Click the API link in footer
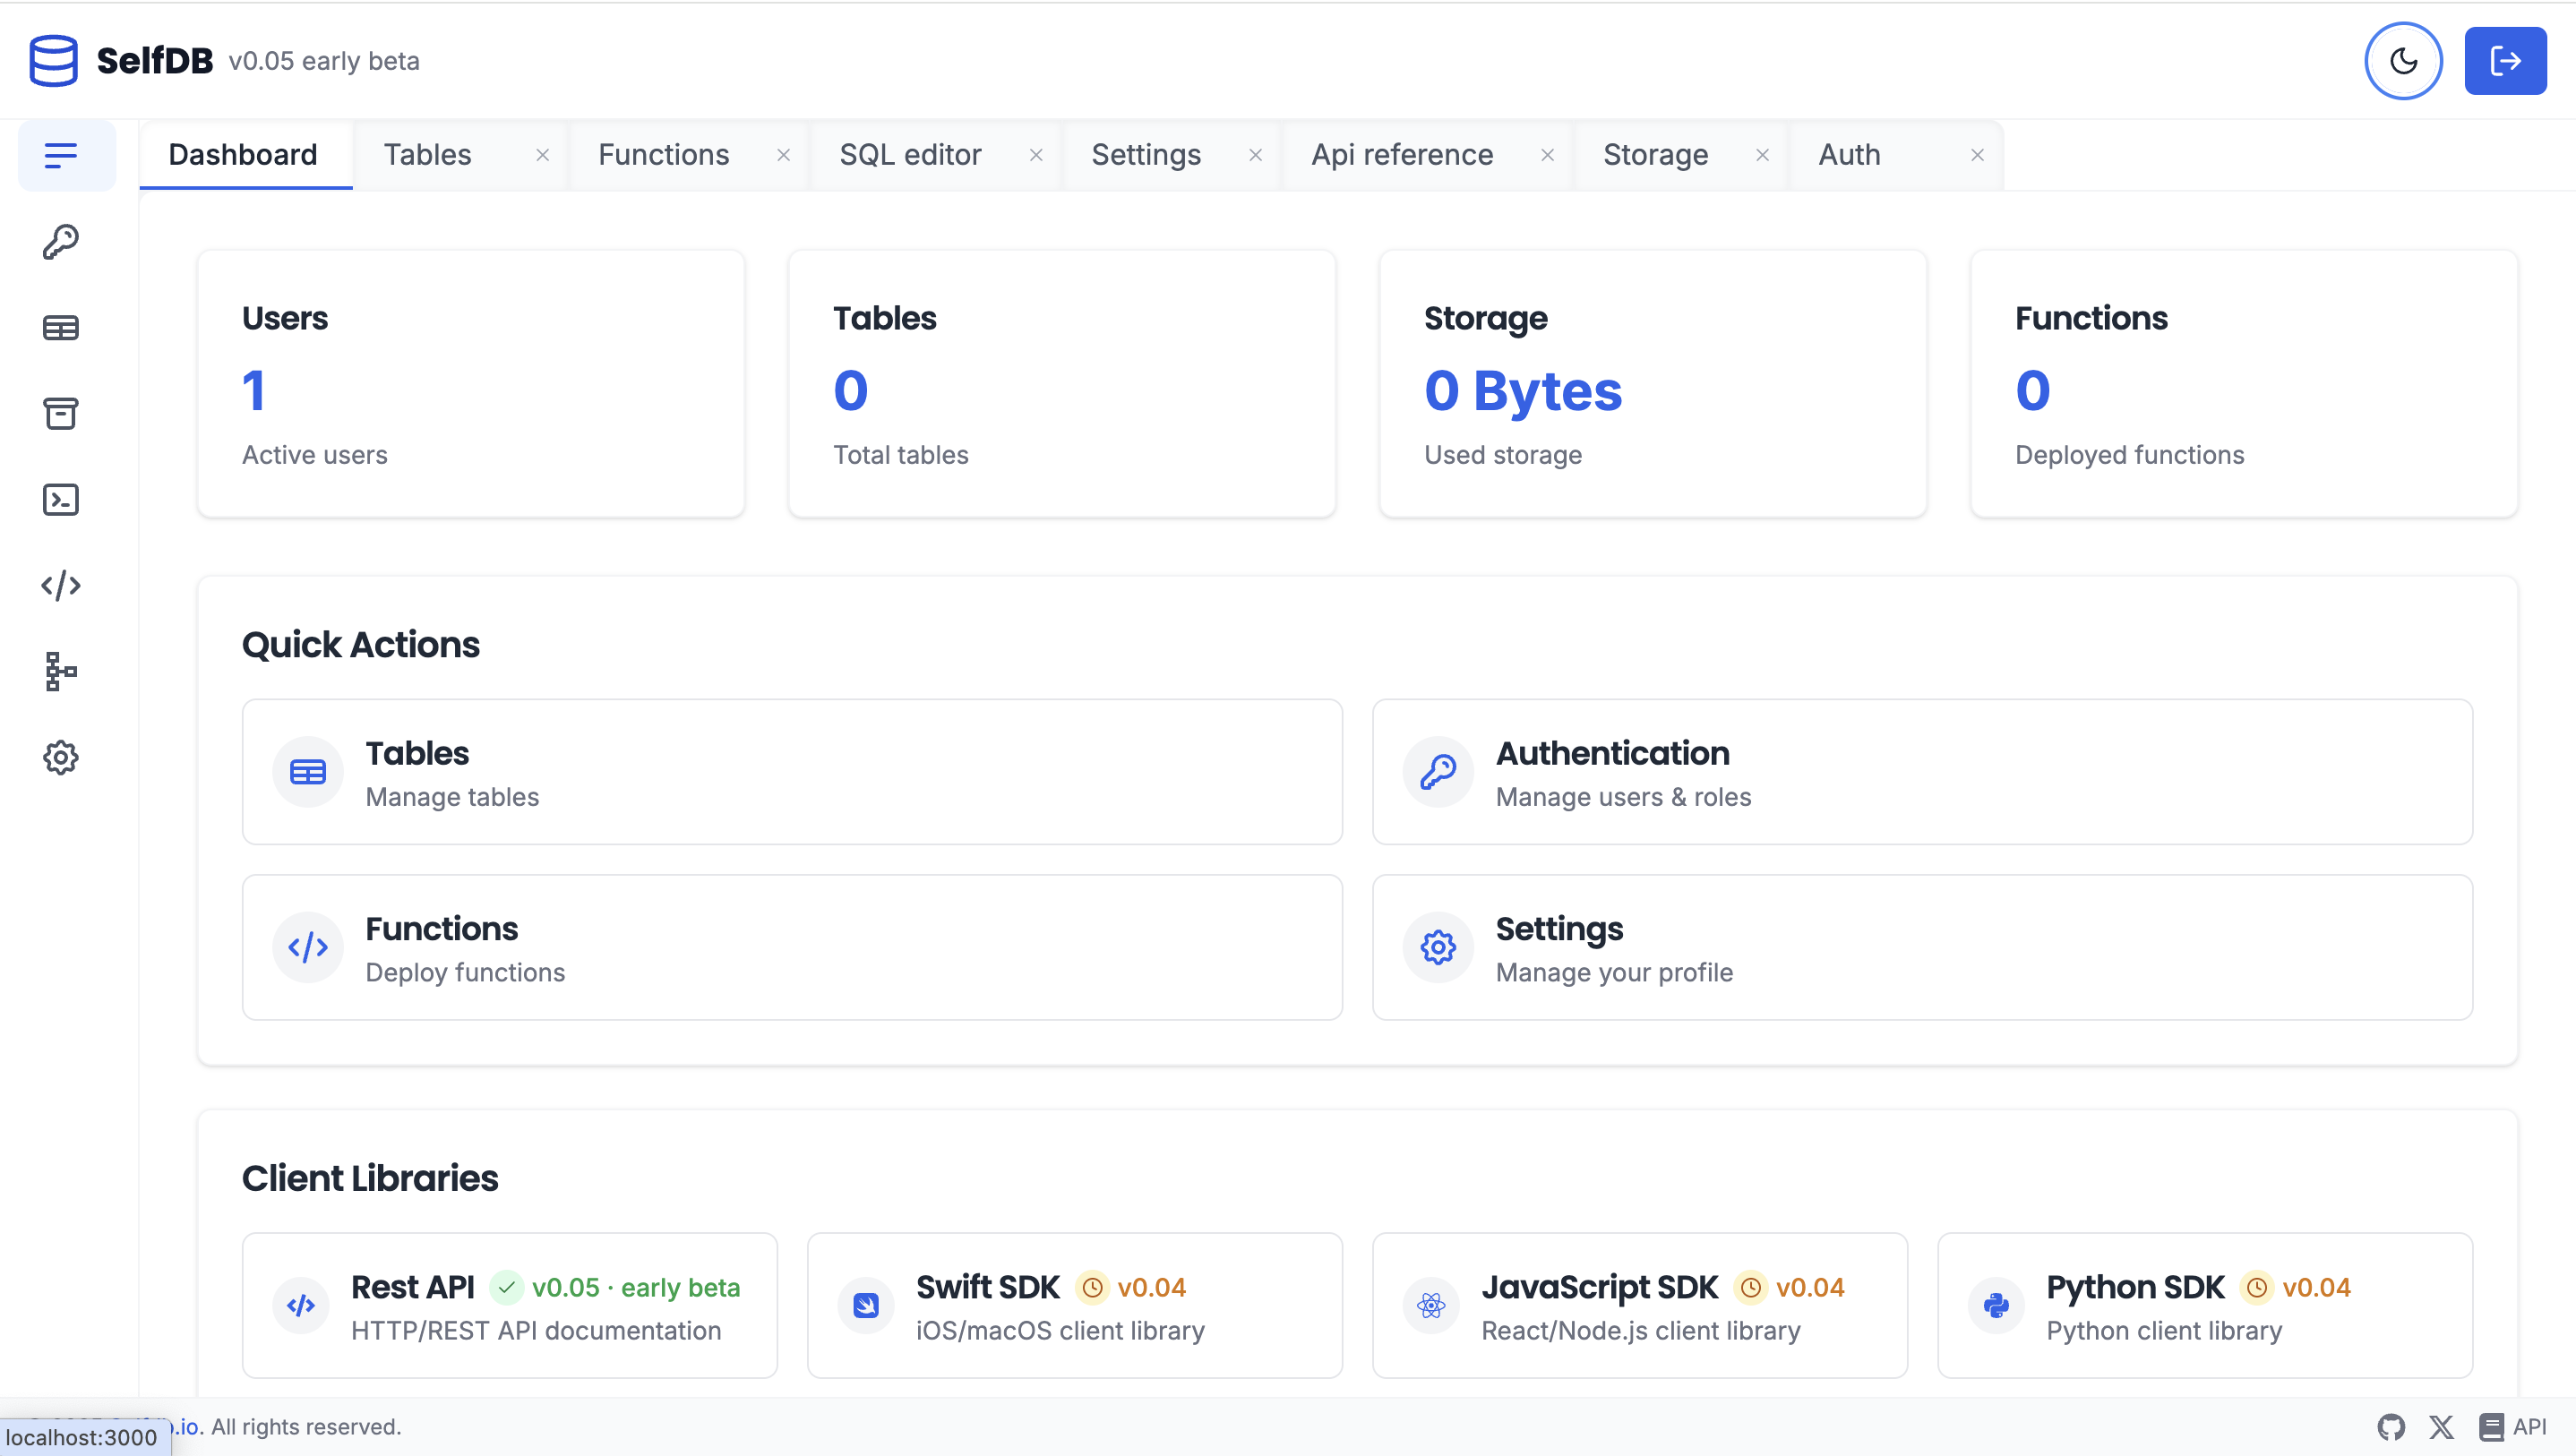Image resolution: width=2576 pixels, height=1456 pixels. click(2514, 1427)
